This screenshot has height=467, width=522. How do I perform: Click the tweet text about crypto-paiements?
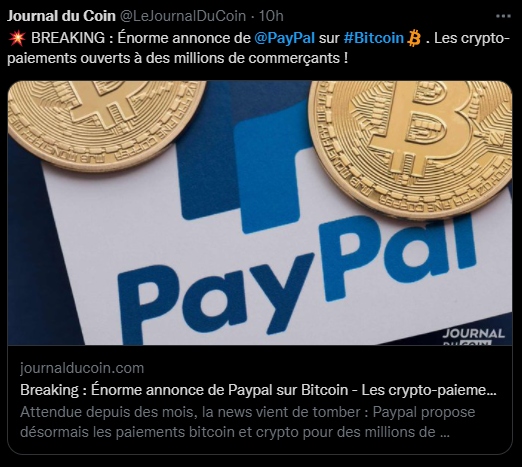[258, 48]
